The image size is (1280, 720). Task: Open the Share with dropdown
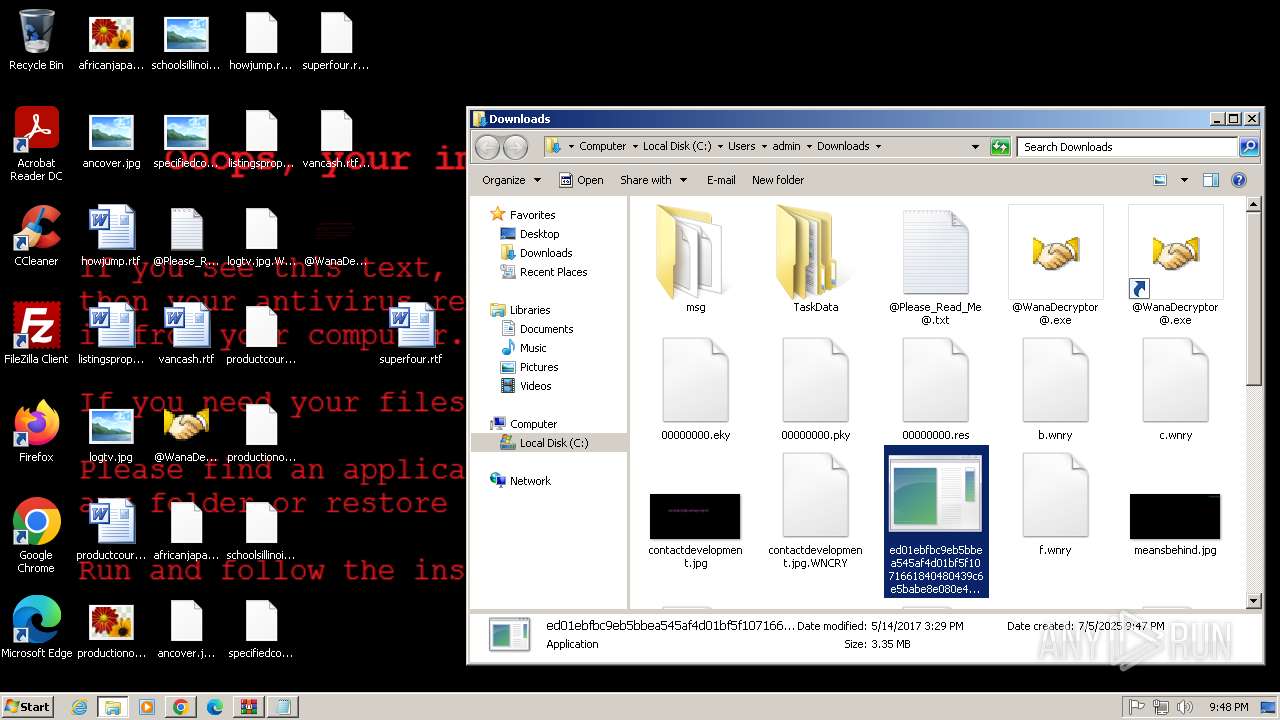pyautogui.click(x=654, y=180)
